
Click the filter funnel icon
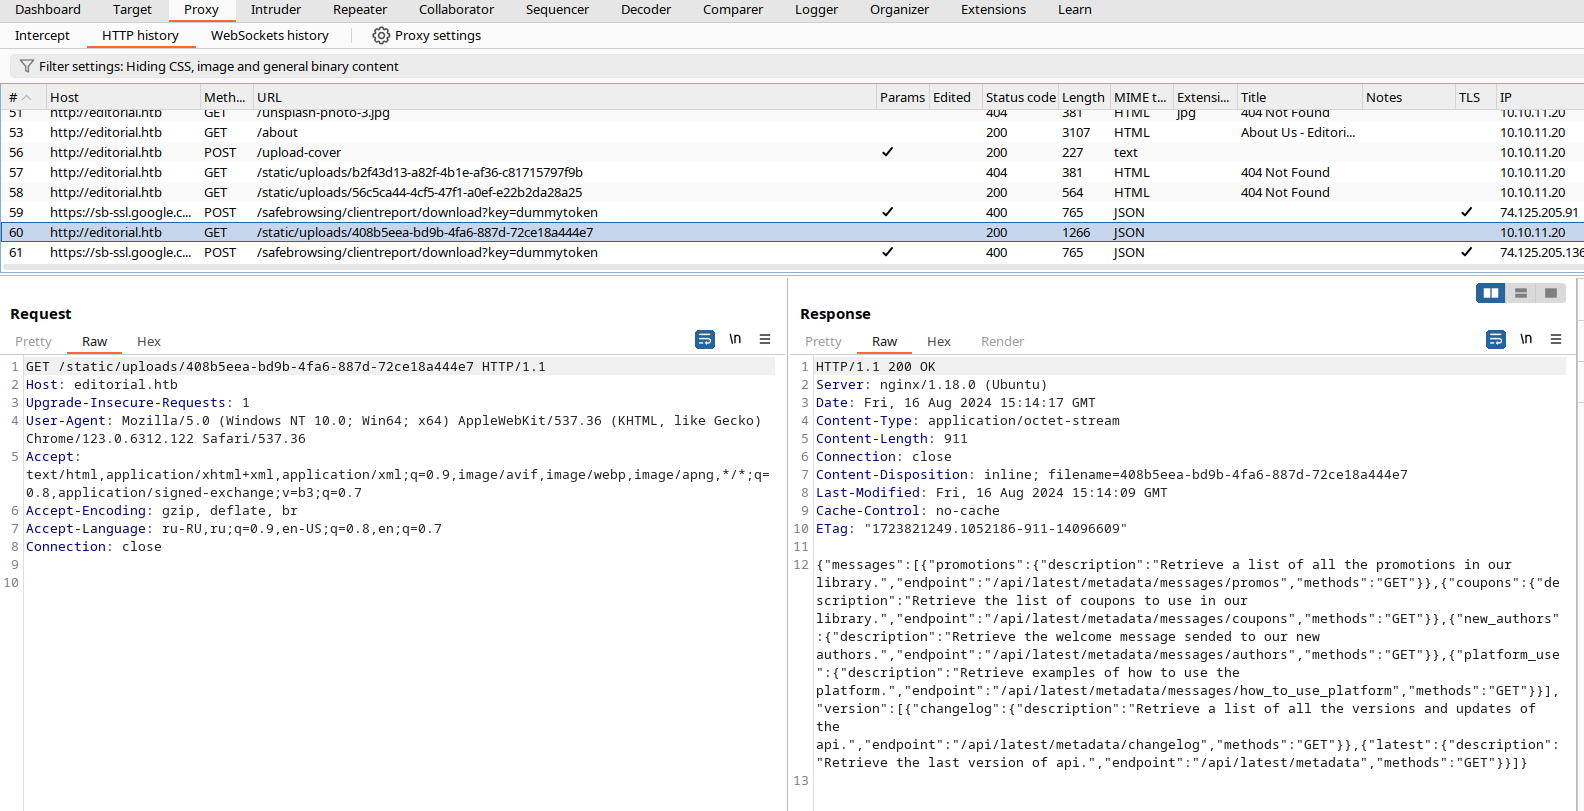point(27,66)
